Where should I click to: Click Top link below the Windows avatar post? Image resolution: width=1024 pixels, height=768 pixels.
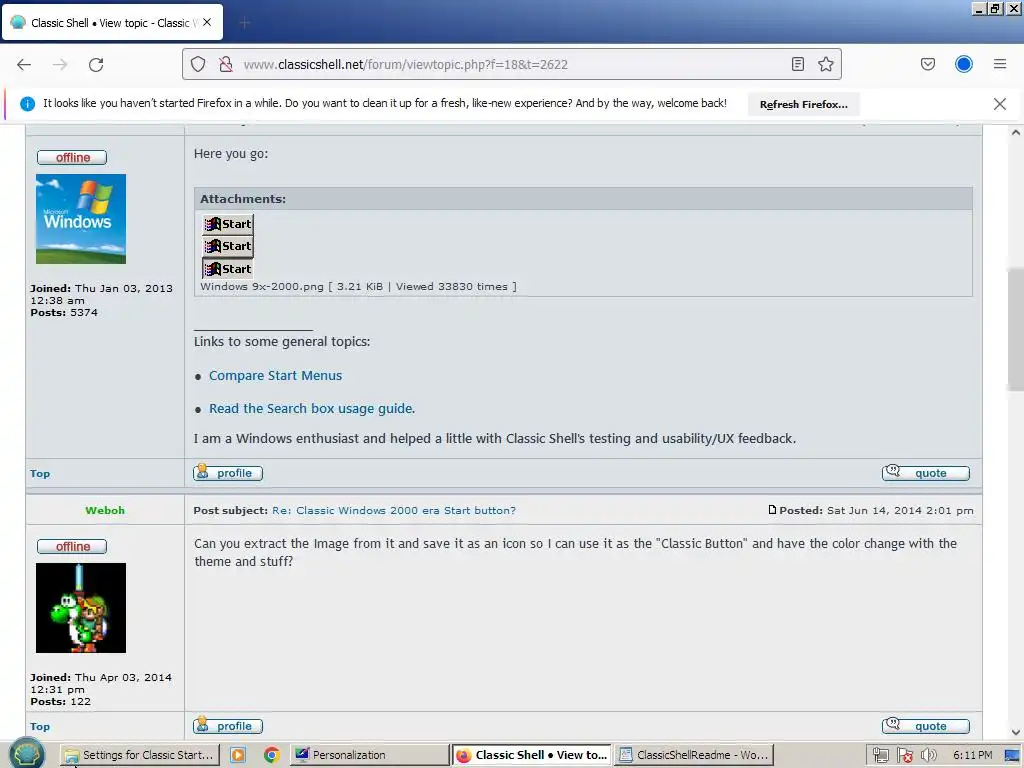click(40, 473)
